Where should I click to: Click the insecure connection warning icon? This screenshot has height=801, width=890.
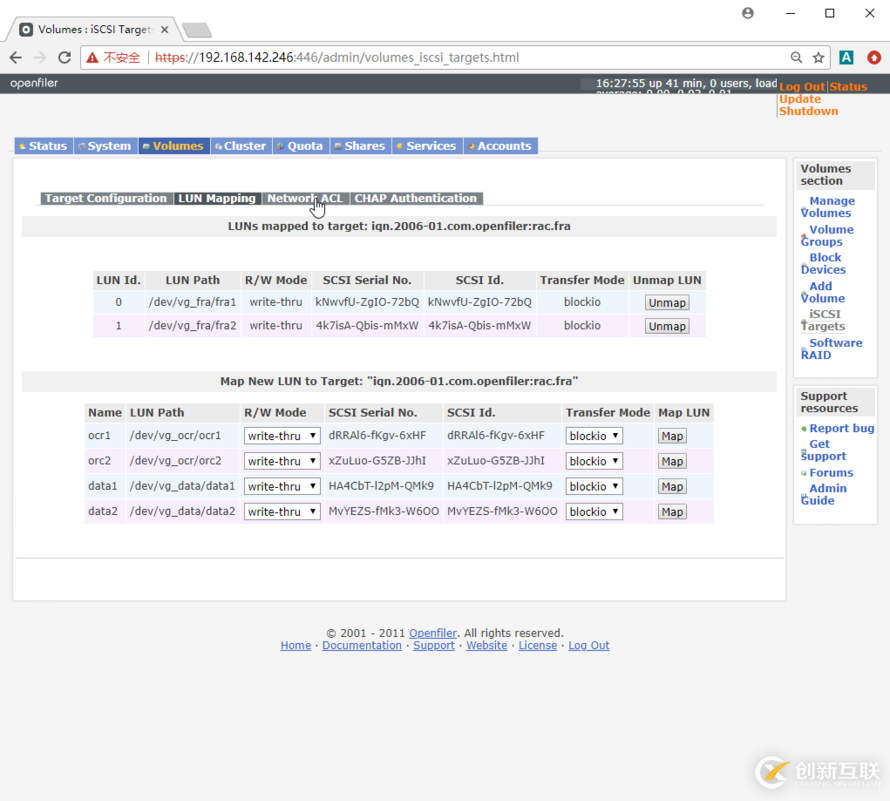(x=91, y=58)
